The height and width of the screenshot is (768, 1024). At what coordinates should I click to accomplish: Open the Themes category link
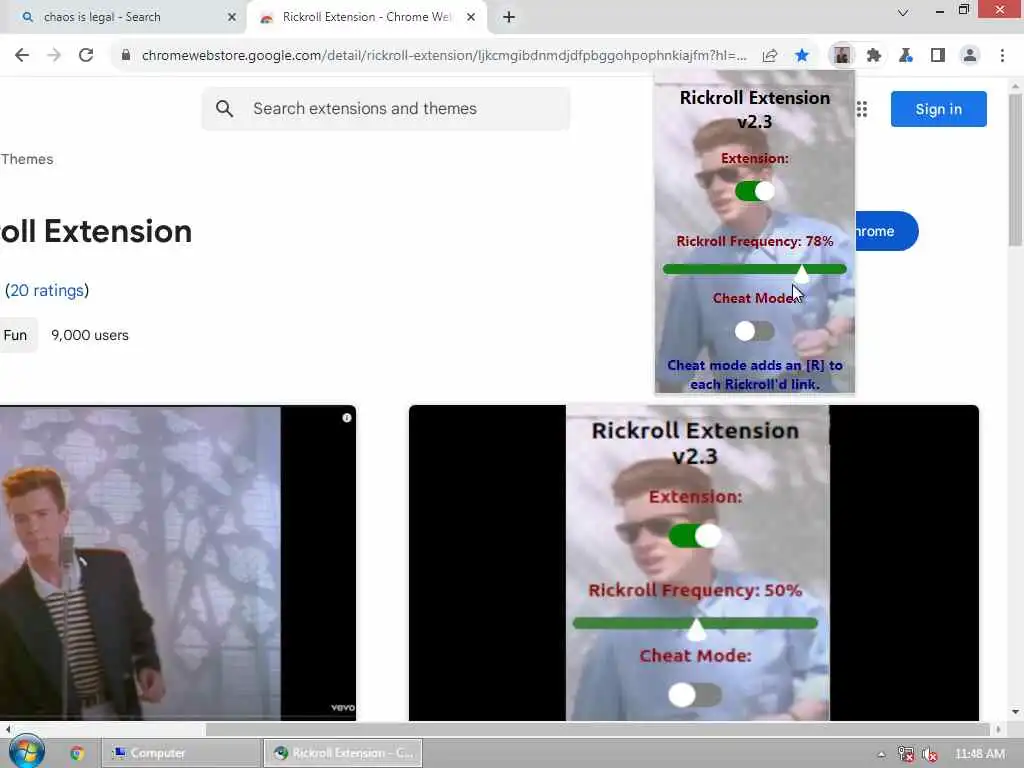point(27,159)
